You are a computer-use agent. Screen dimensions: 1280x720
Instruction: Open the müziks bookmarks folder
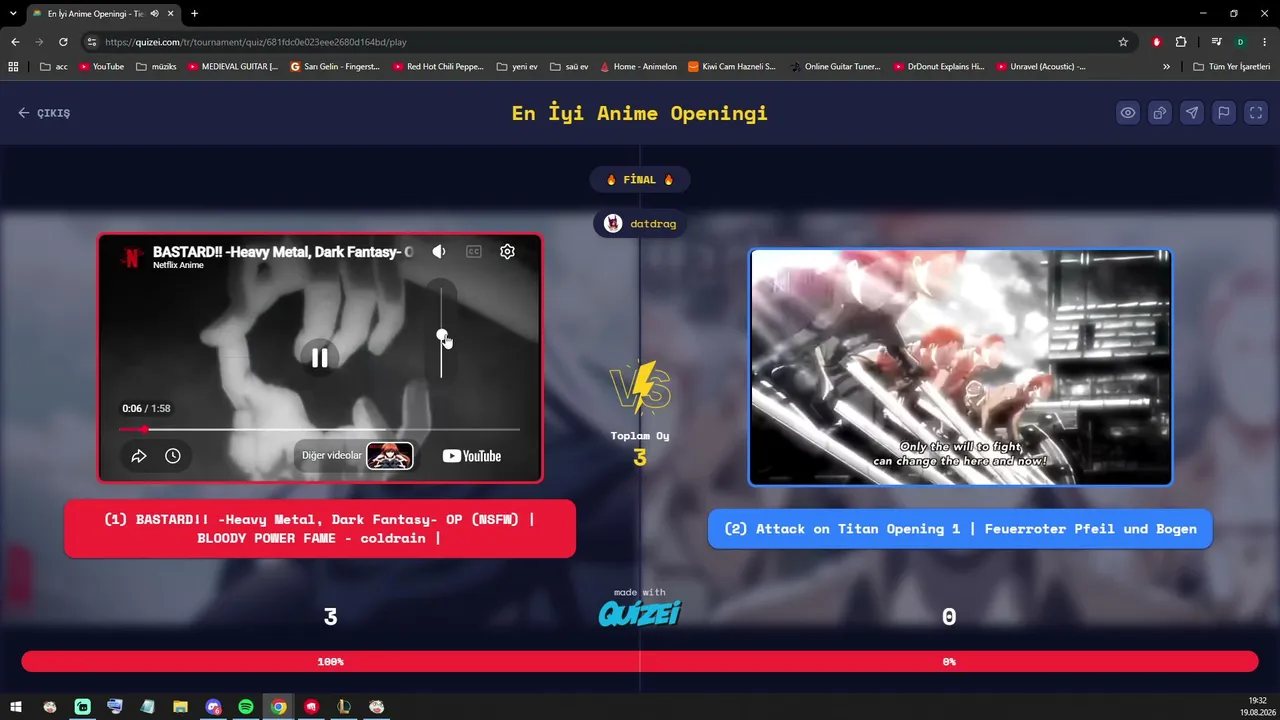(156, 67)
